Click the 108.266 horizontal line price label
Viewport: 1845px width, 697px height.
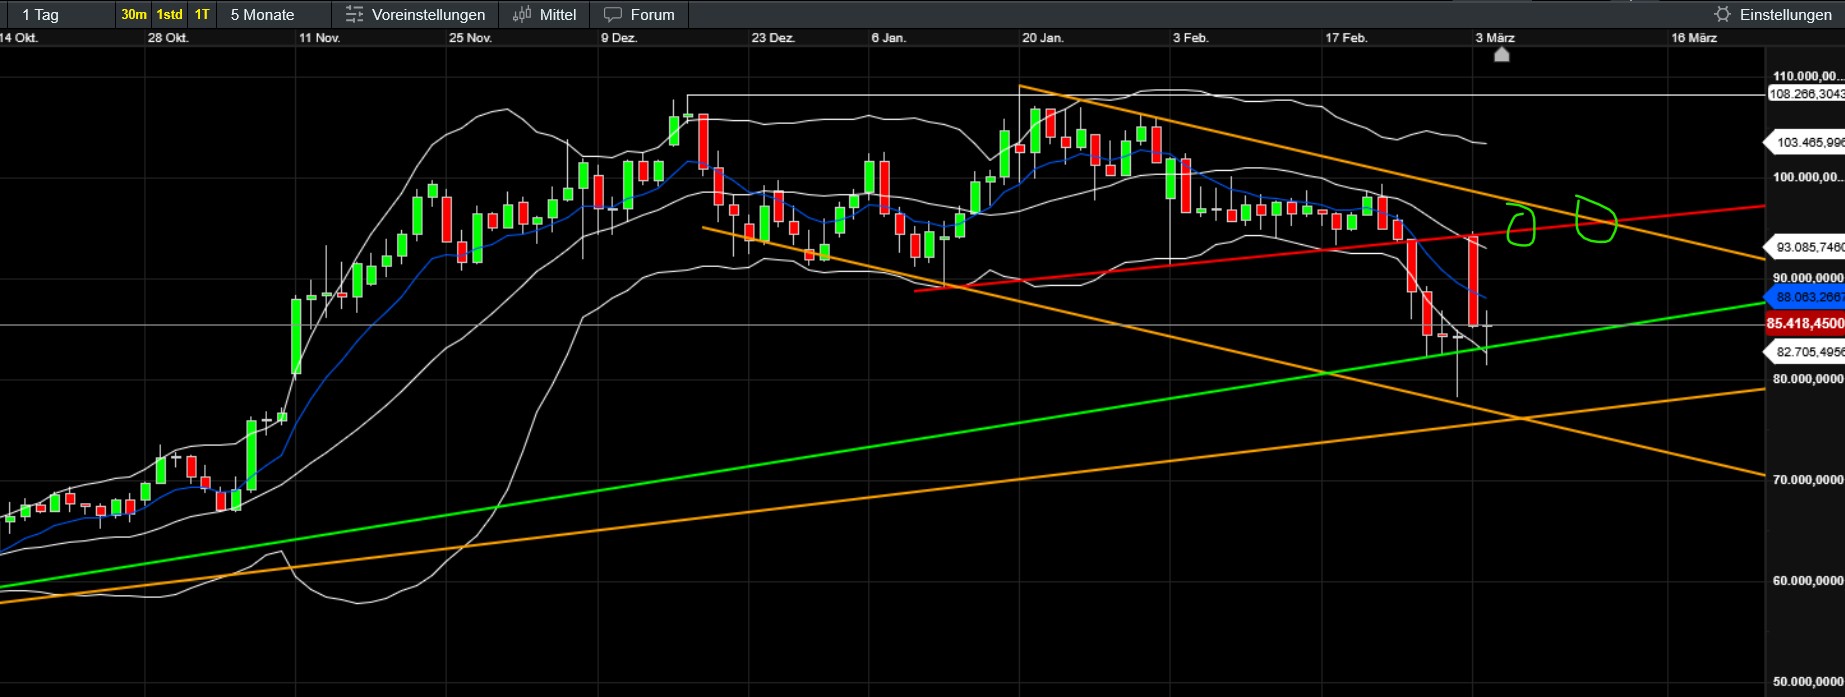click(x=1806, y=94)
